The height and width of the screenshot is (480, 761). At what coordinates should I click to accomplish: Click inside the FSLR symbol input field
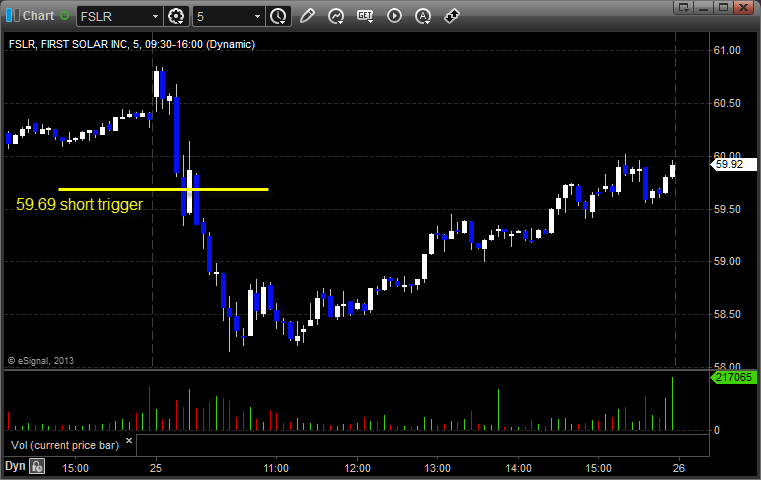click(x=114, y=17)
